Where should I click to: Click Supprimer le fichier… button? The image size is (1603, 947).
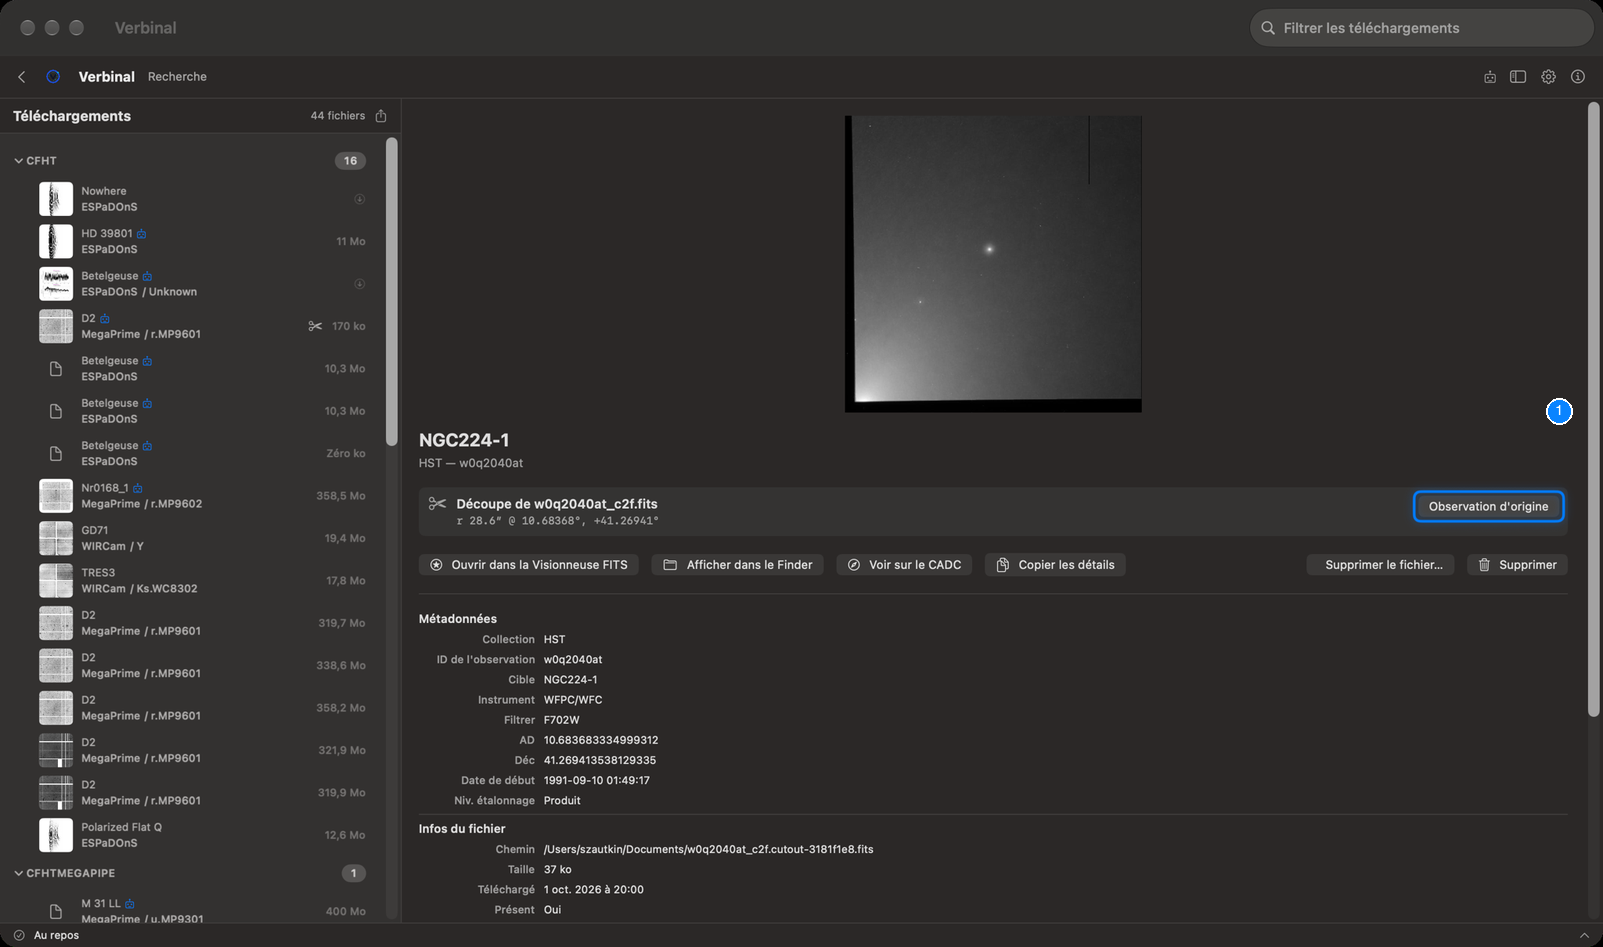point(1383,565)
